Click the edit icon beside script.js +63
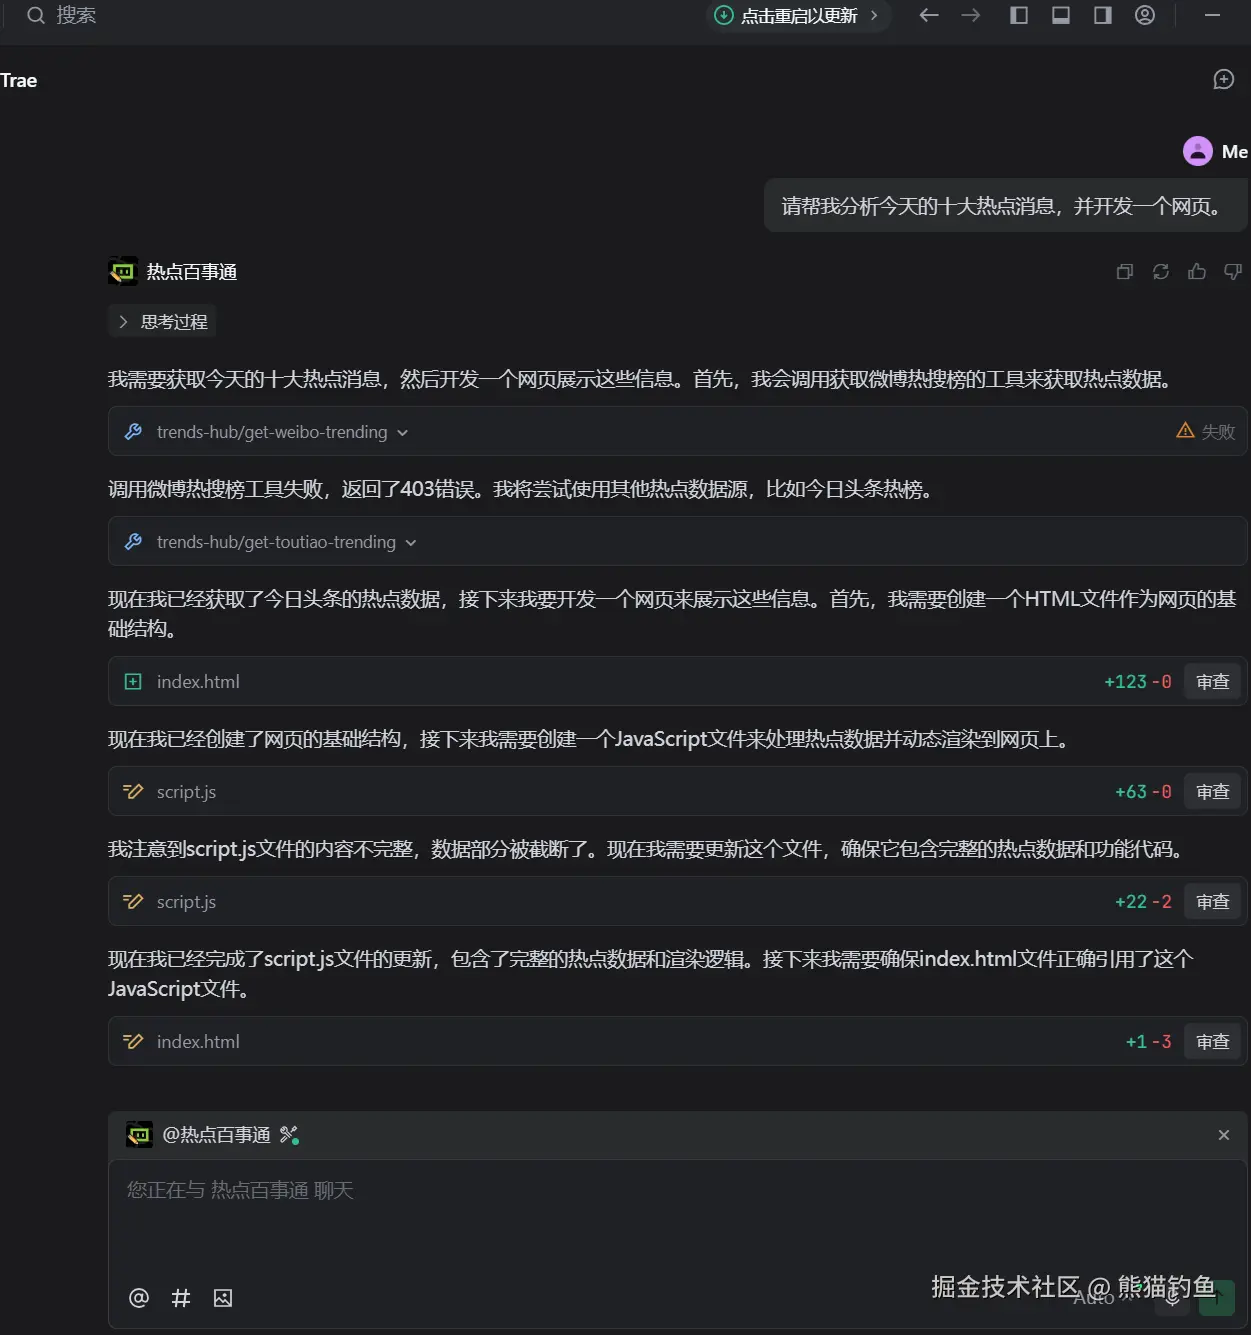The image size is (1251, 1335). coord(133,792)
